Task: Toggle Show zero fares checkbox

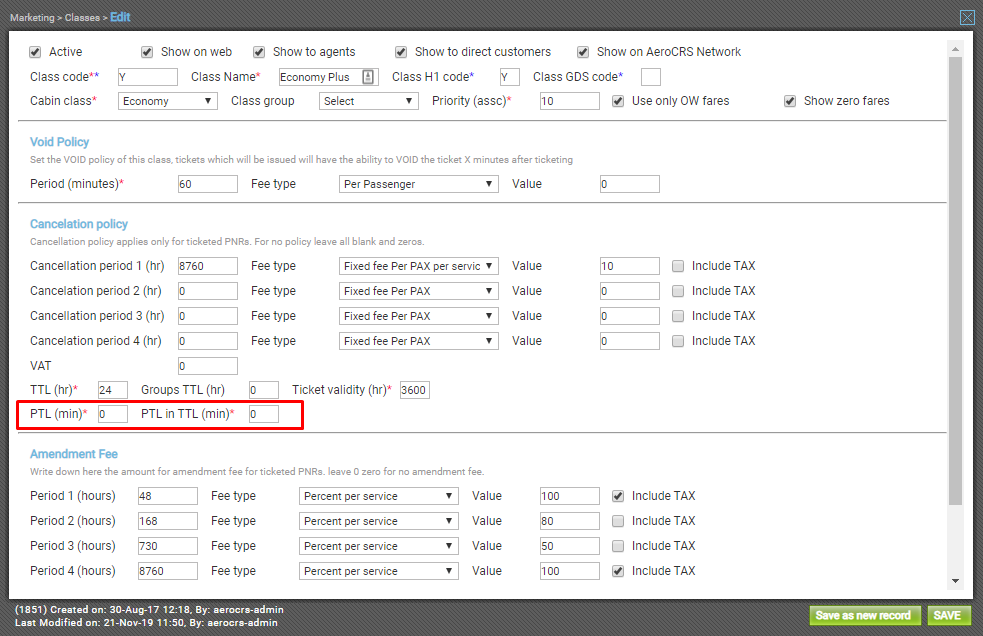Action: pos(790,101)
